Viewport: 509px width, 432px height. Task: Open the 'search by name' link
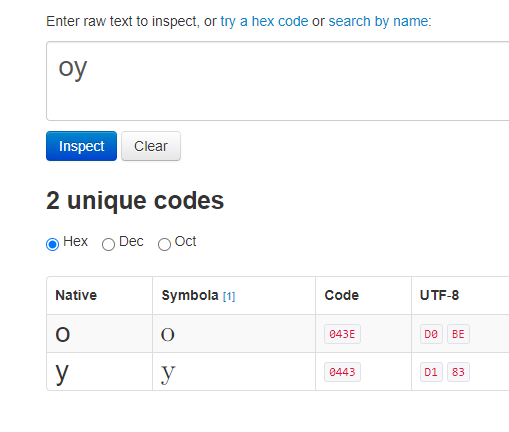pos(378,21)
